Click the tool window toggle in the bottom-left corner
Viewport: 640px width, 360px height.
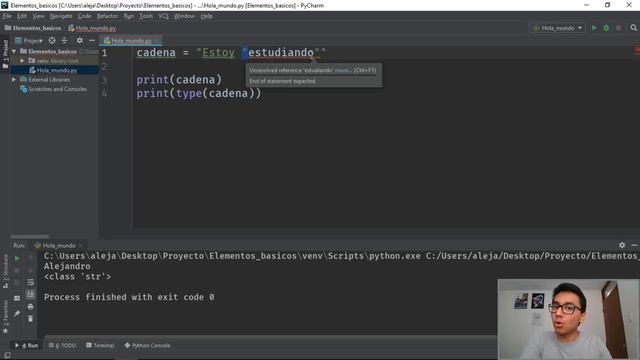tap(7, 355)
